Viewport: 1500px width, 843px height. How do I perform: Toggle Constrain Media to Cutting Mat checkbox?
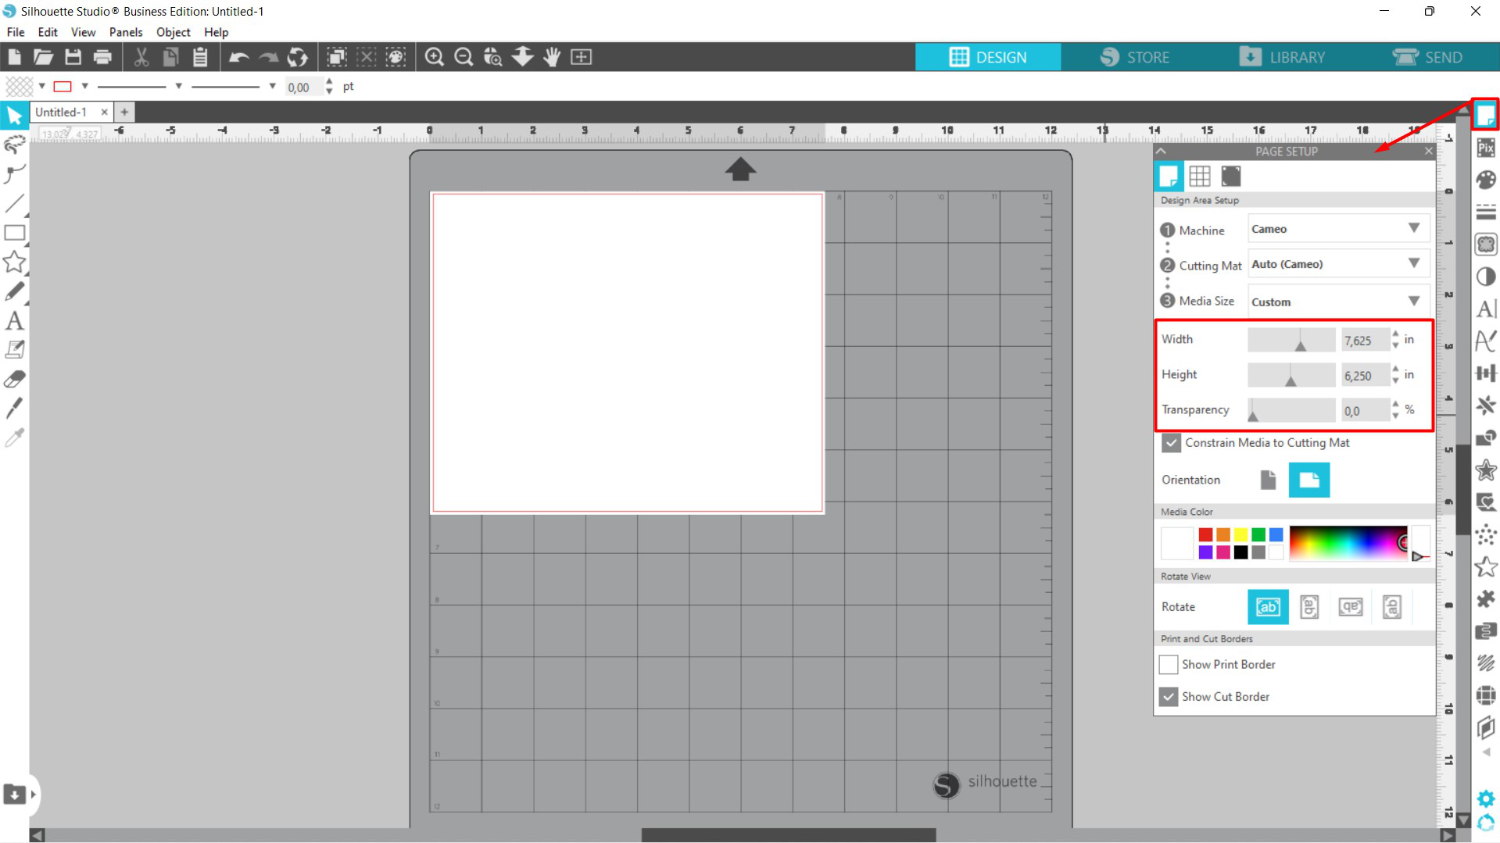(1171, 442)
